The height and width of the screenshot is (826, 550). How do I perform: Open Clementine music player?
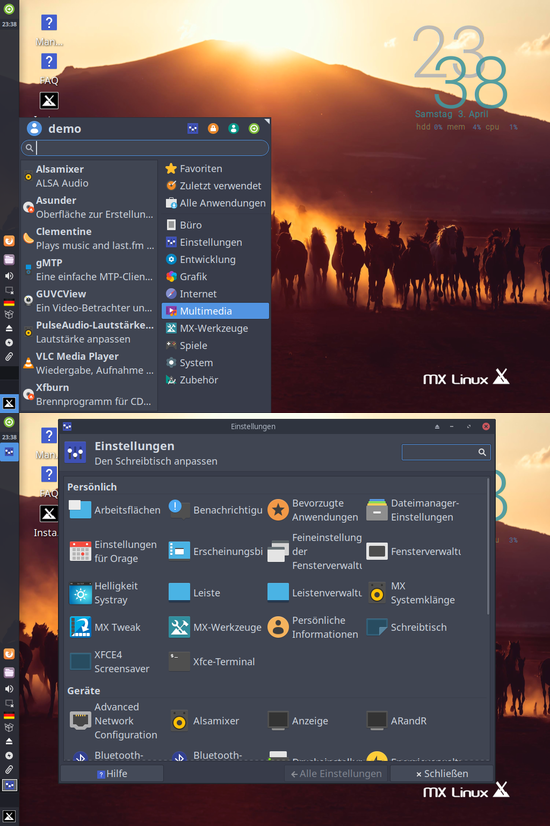pyautogui.click(x=89, y=238)
